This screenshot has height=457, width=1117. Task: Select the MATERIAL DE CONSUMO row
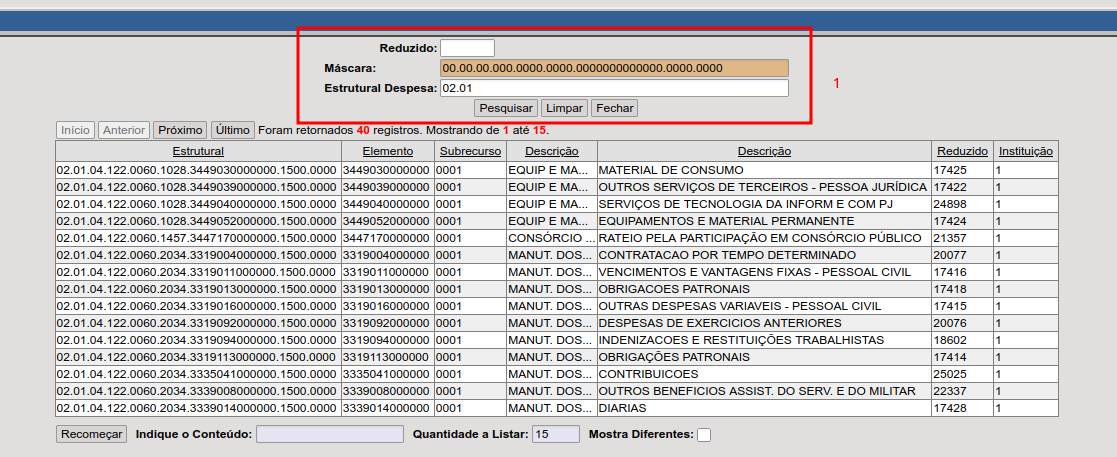point(670,170)
